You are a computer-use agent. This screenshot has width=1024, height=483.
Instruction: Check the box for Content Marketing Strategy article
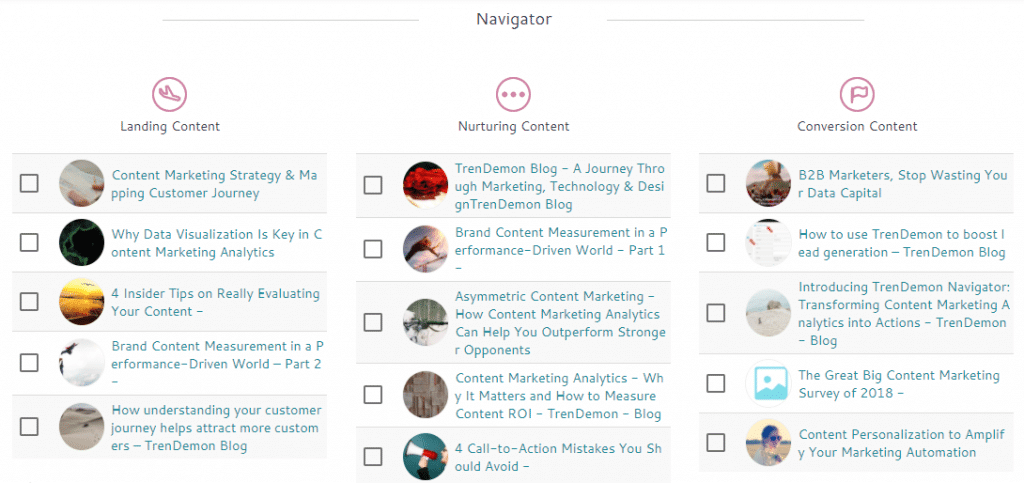(29, 183)
